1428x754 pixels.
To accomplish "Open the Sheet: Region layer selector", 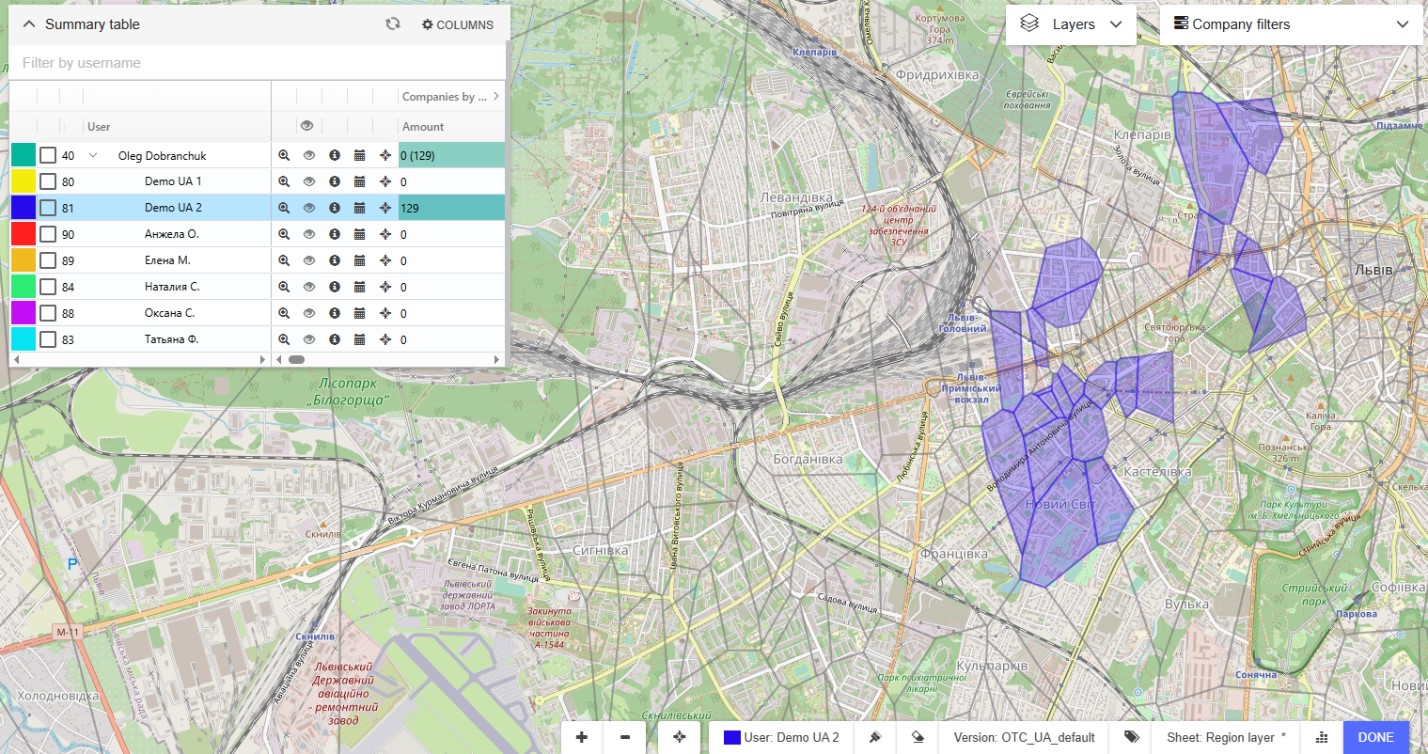I will [x=1225, y=737].
